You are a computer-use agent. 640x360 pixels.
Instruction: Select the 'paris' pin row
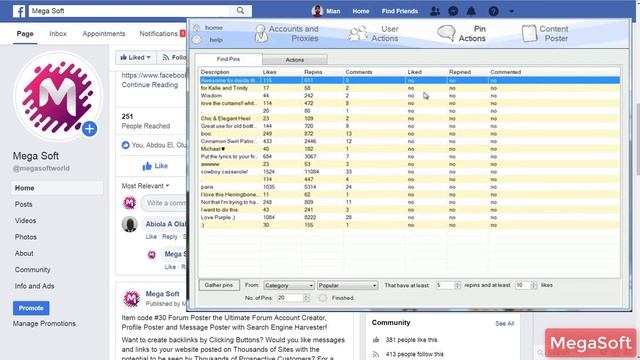point(410,187)
